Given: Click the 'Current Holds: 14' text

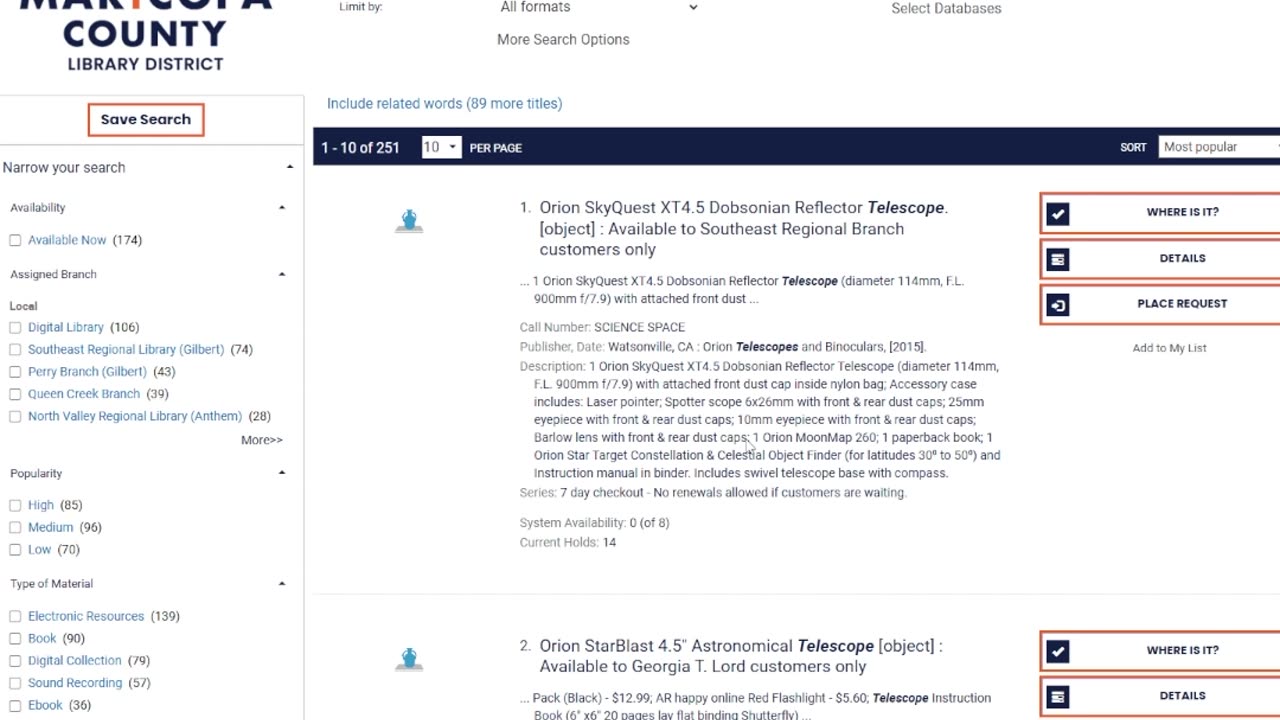Looking at the screenshot, I should 568,543.
